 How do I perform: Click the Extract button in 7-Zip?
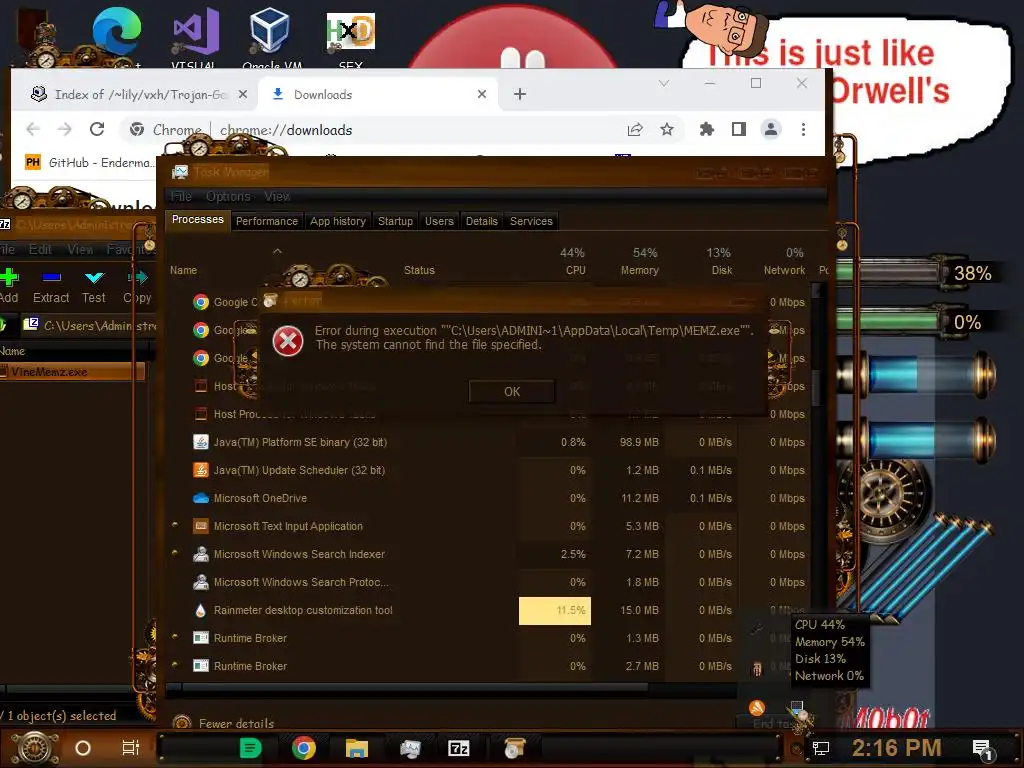click(x=51, y=286)
